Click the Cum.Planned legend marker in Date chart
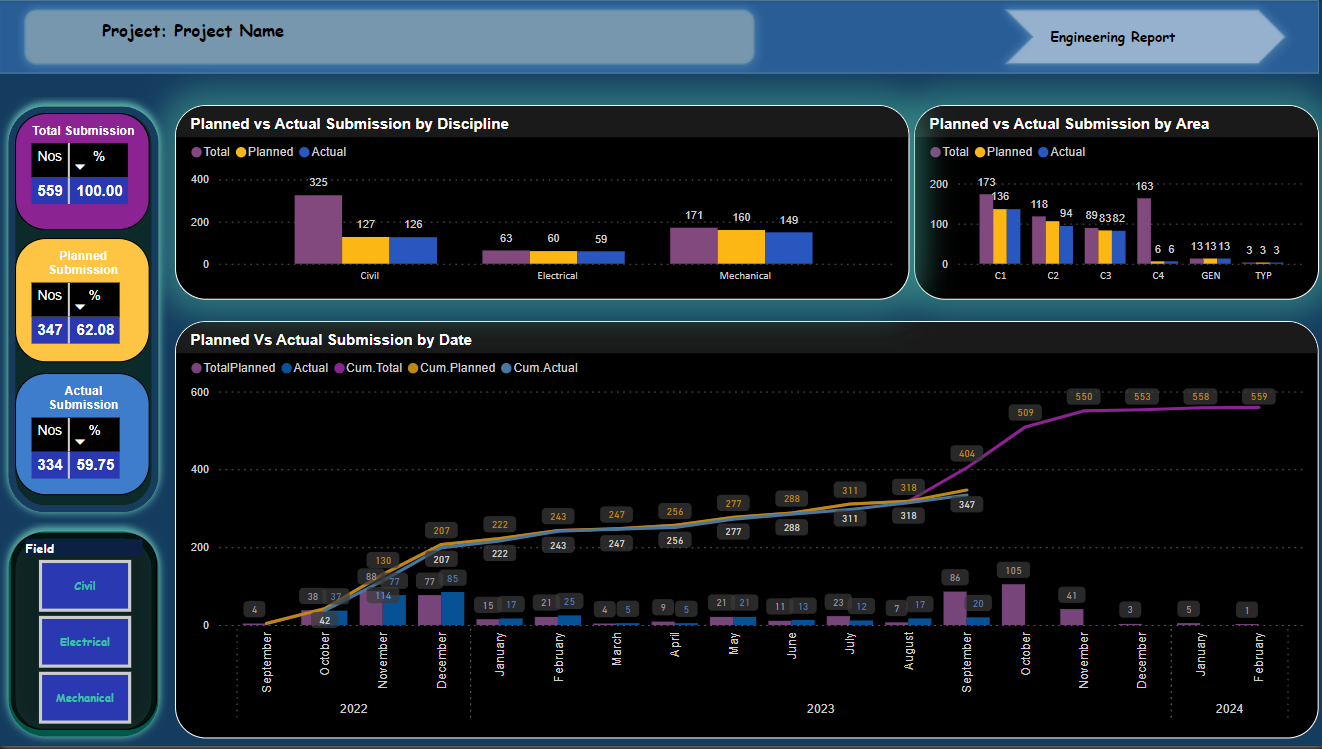Screen dimensions: 1322x749 point(412,369)
